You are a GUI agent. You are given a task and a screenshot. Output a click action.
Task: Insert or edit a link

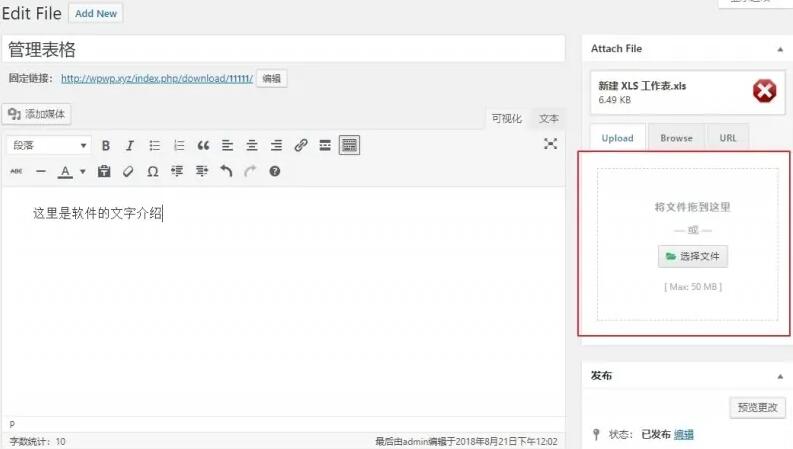[301, 146]
